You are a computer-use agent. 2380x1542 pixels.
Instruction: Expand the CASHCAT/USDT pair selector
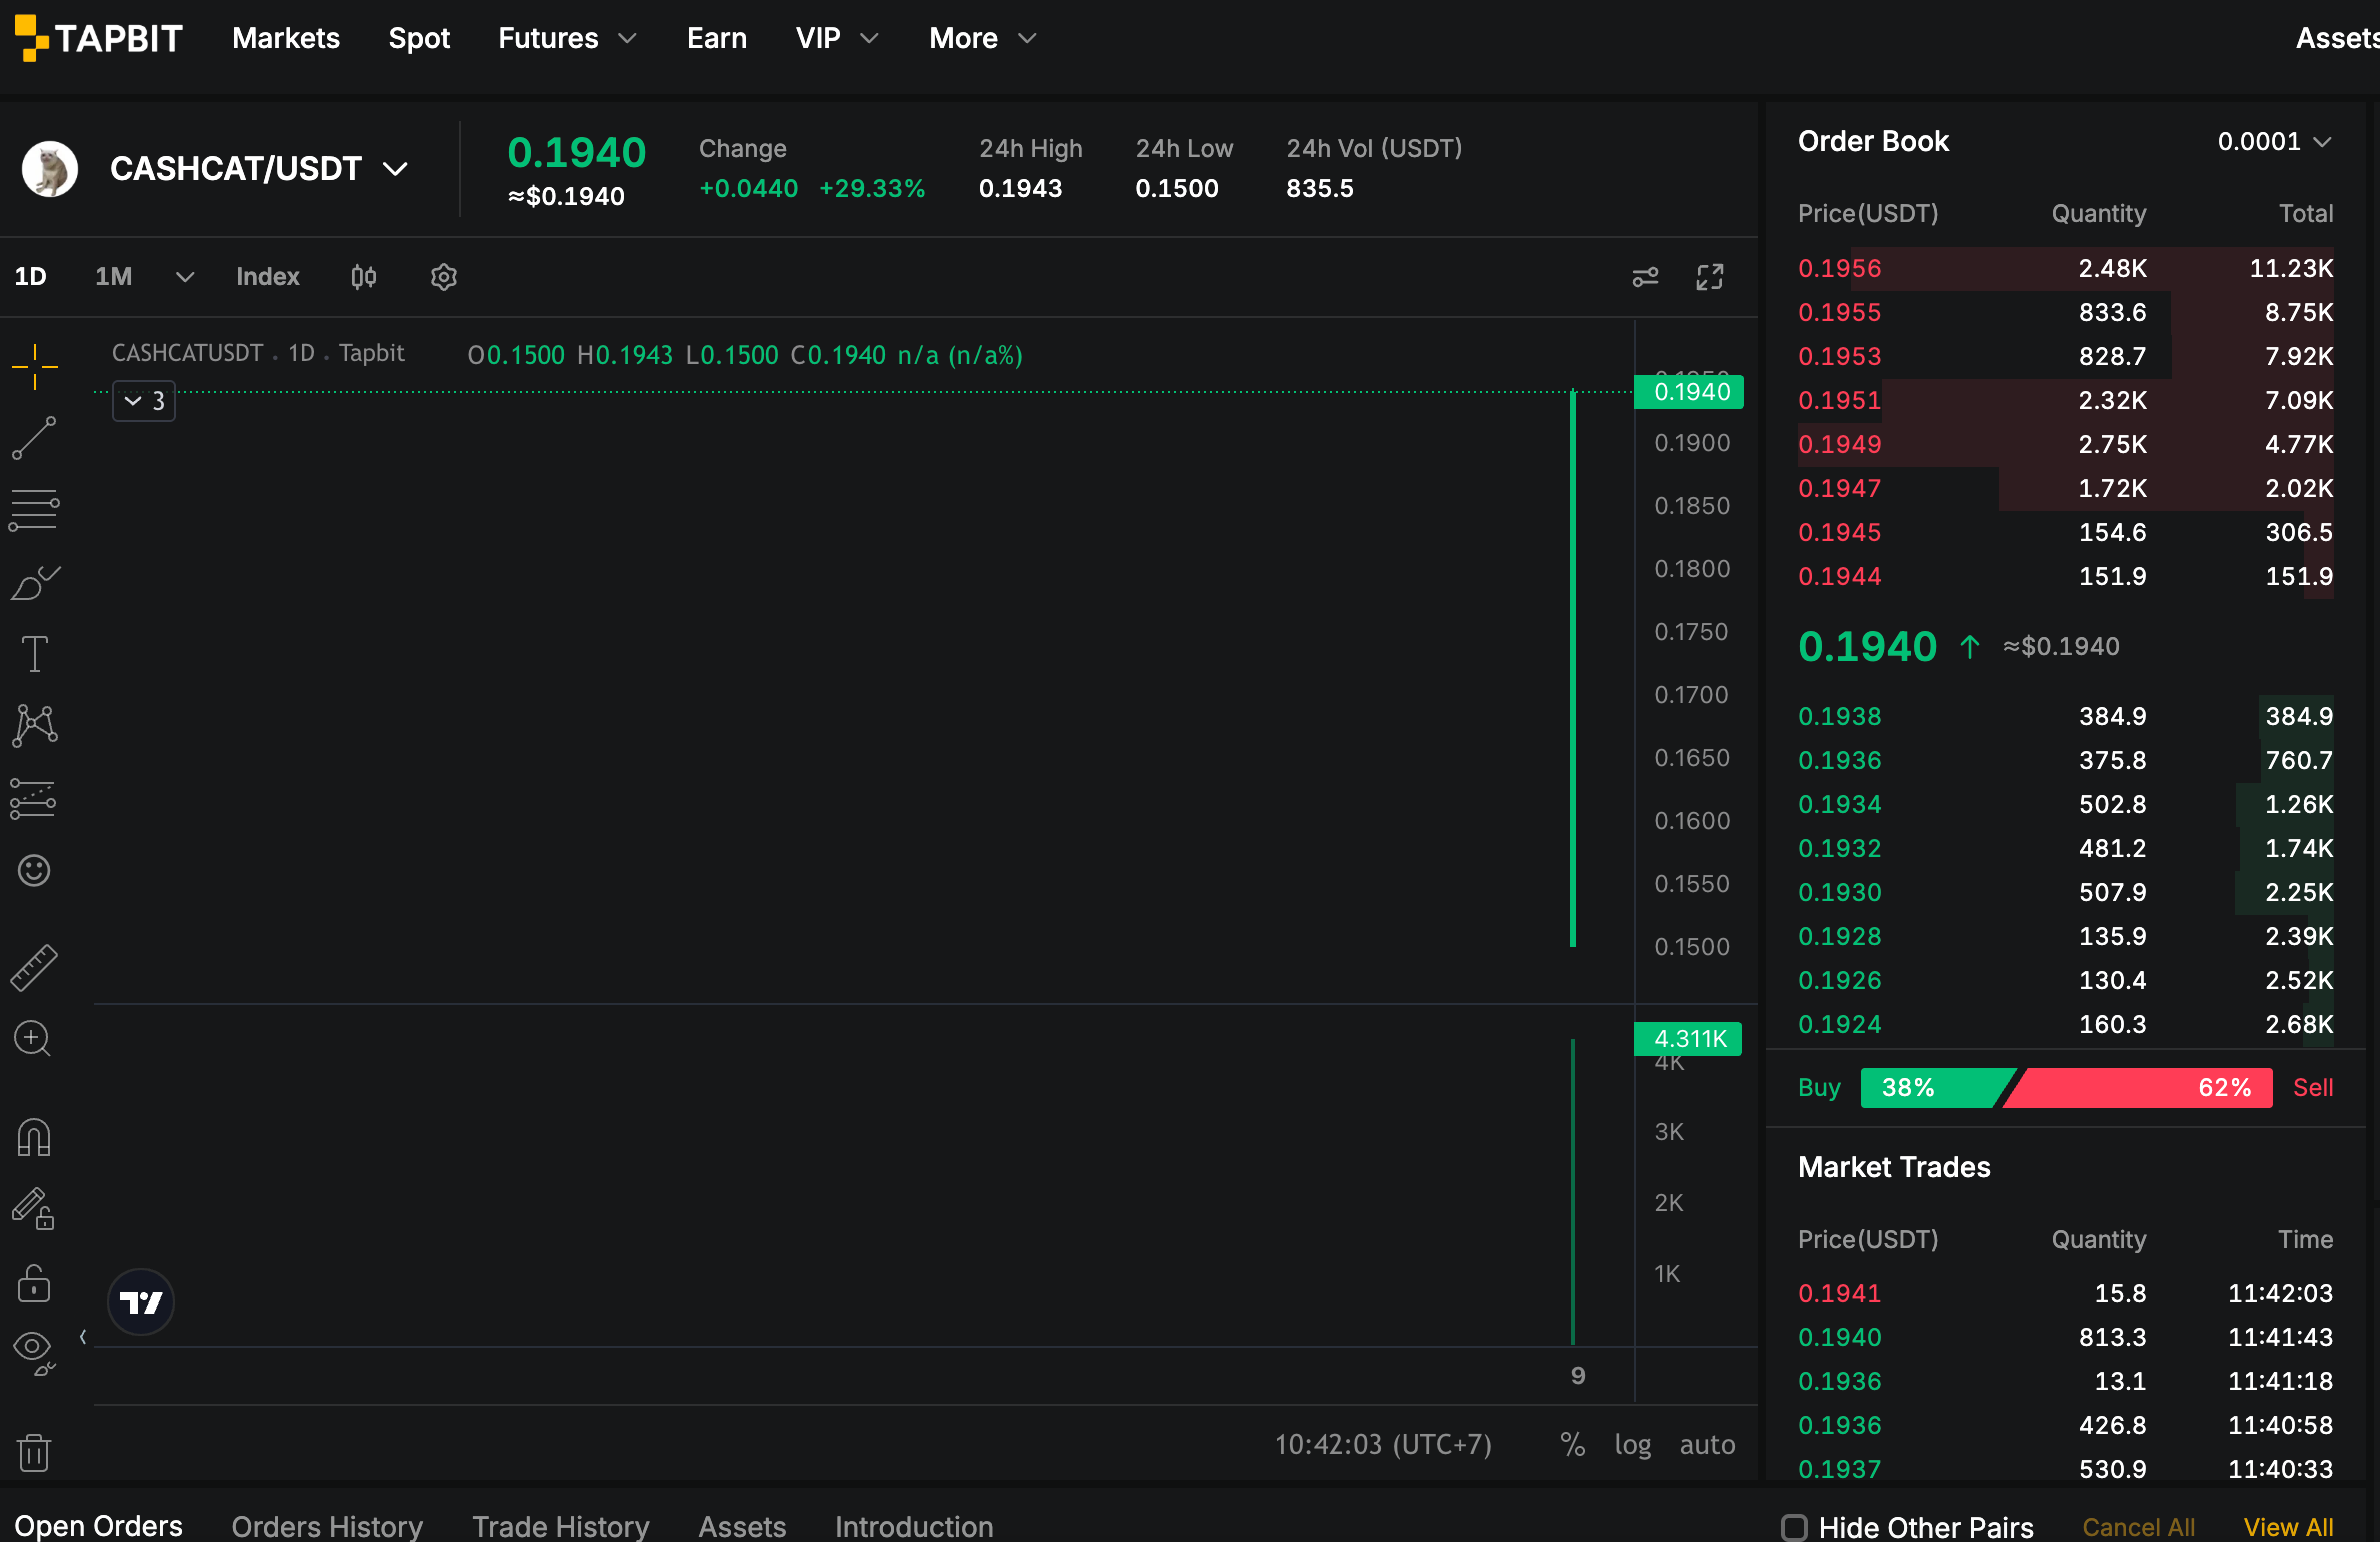pyautogui.click(x=396, y=168)
